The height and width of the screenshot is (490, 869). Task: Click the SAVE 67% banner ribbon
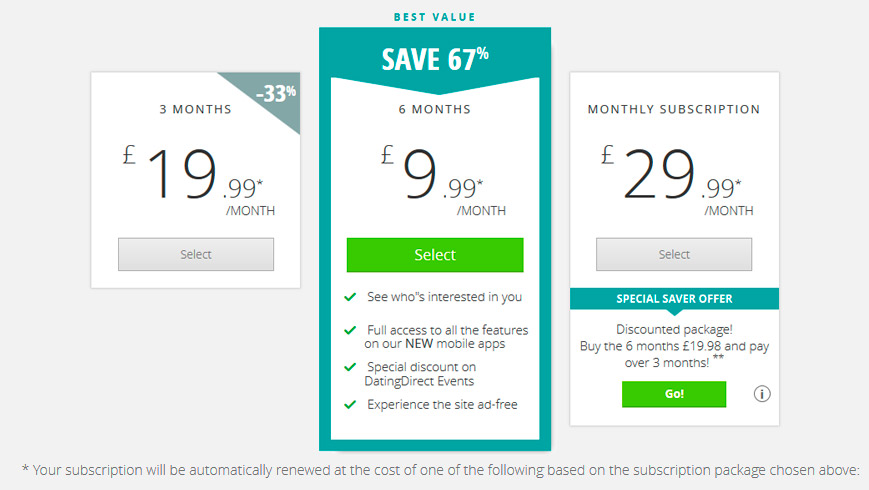(435, 59)
